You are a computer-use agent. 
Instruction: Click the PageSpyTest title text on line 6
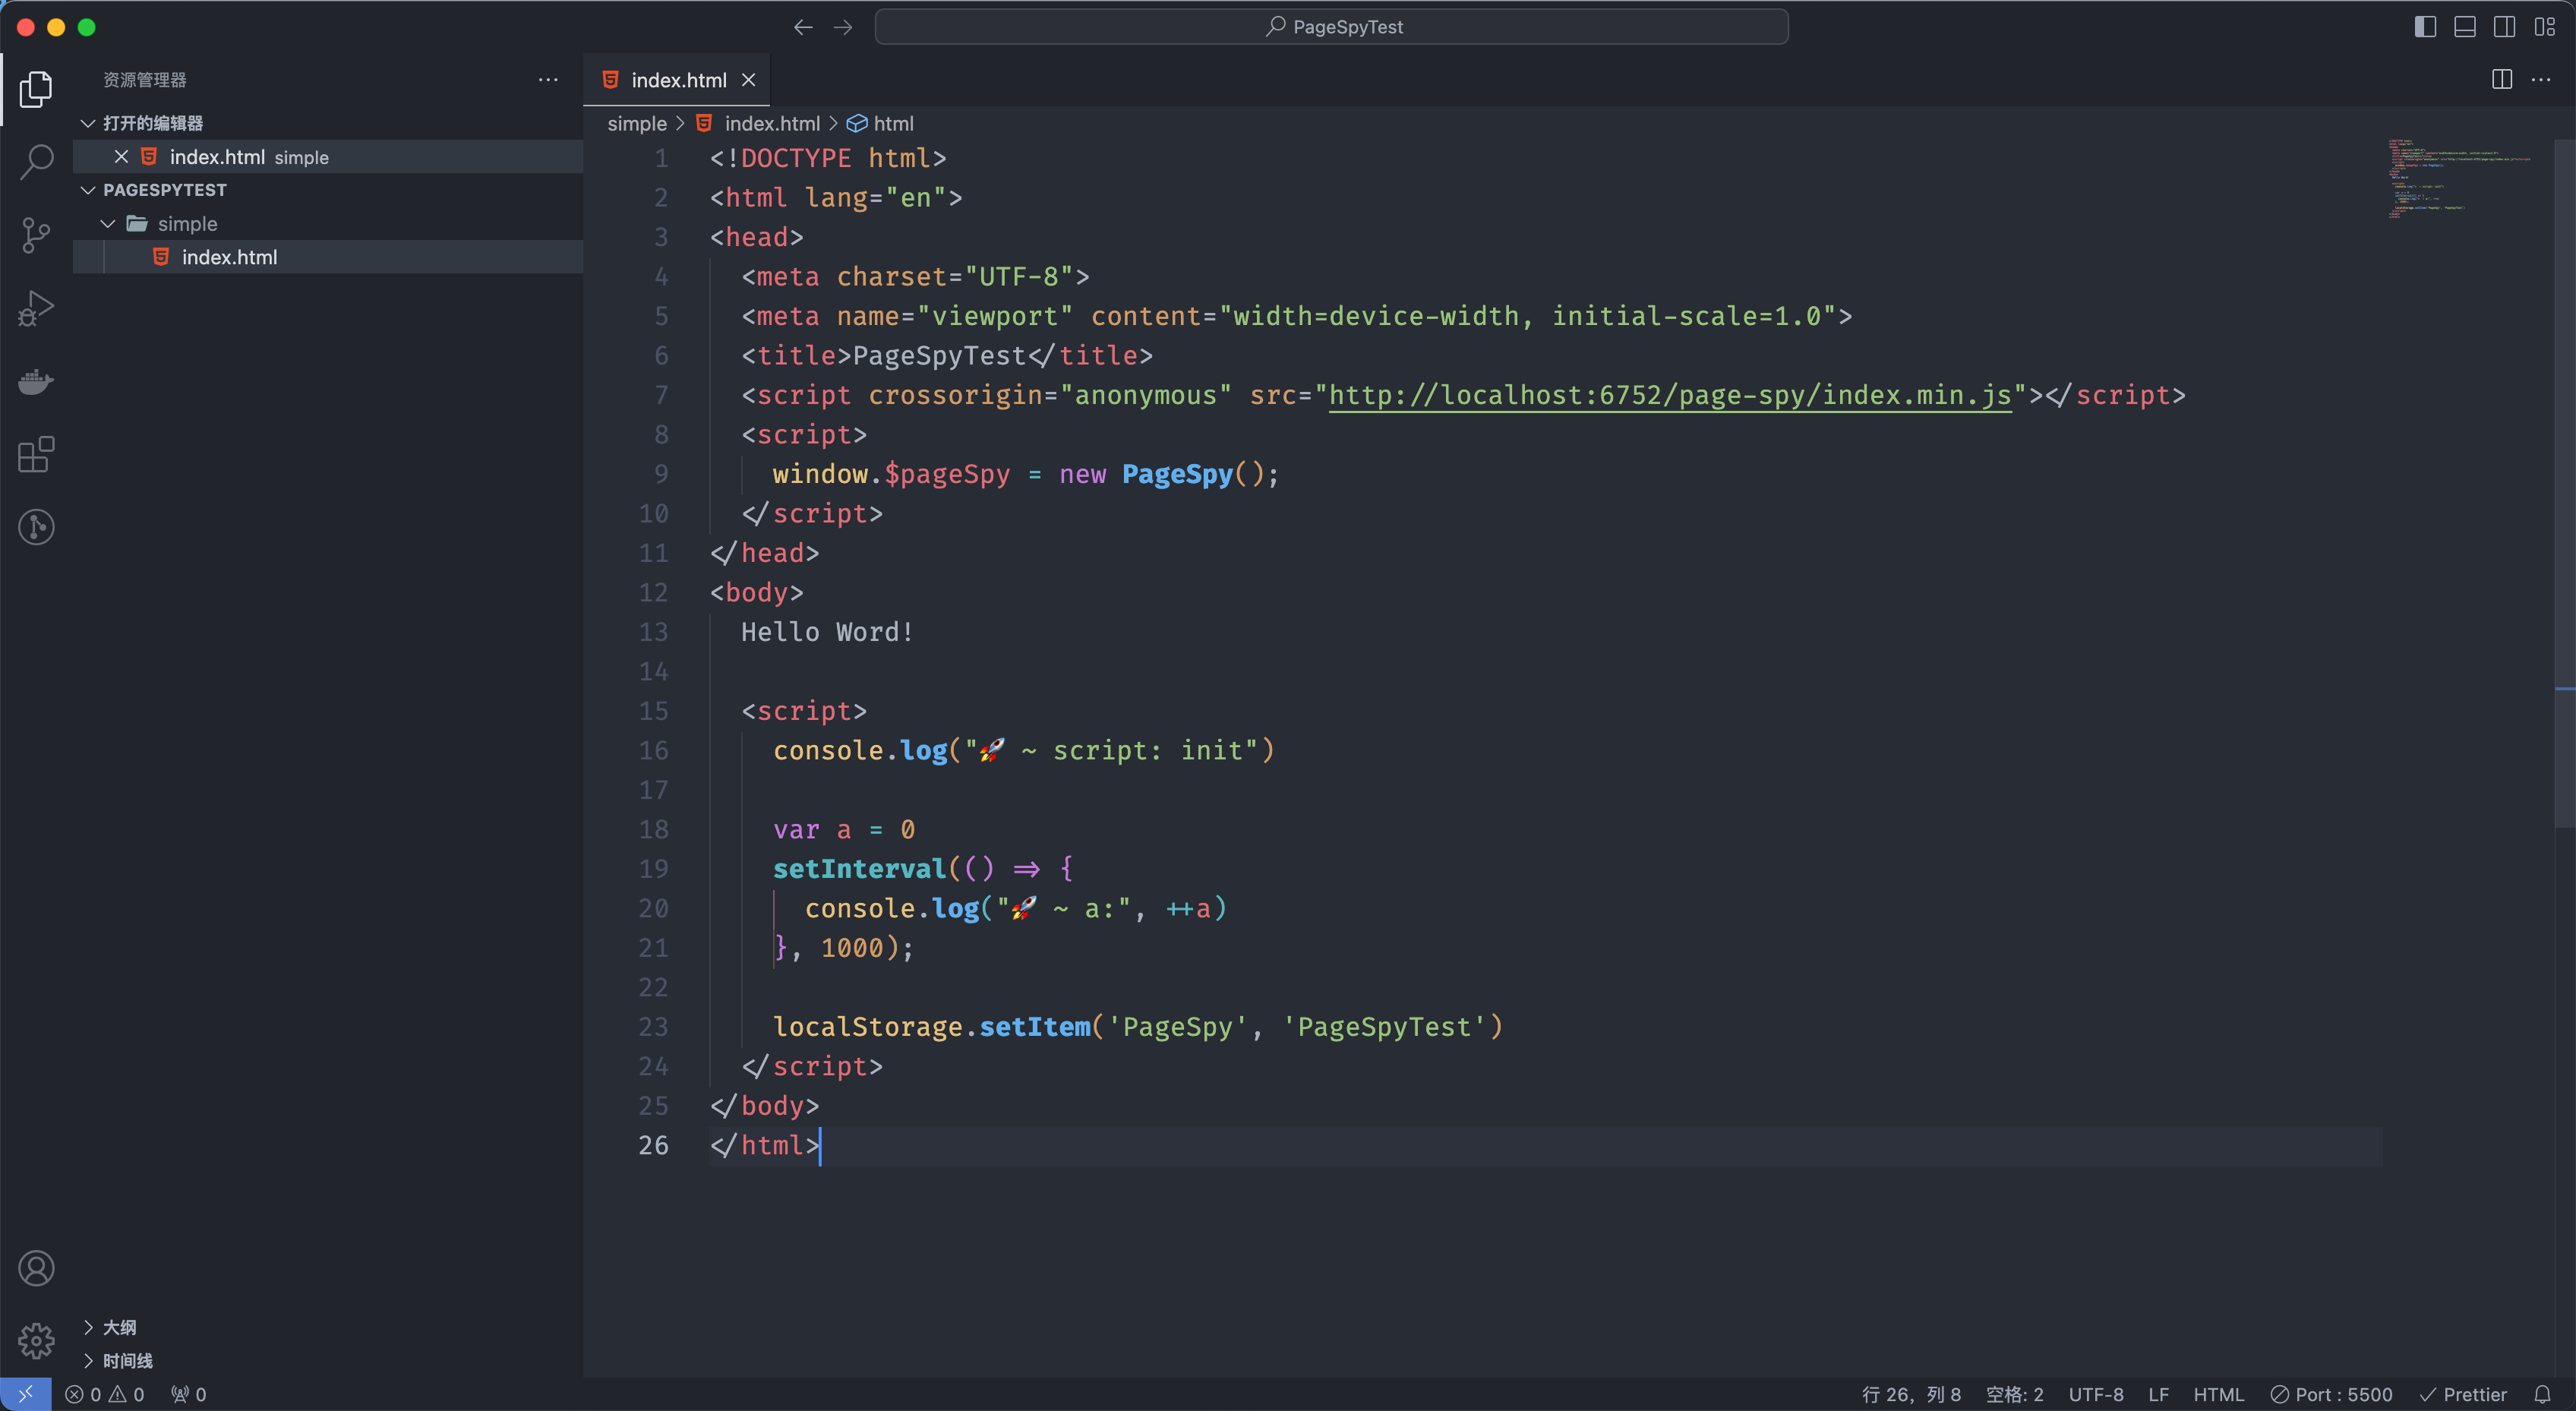pyautogui.click(x=939, y=356)
